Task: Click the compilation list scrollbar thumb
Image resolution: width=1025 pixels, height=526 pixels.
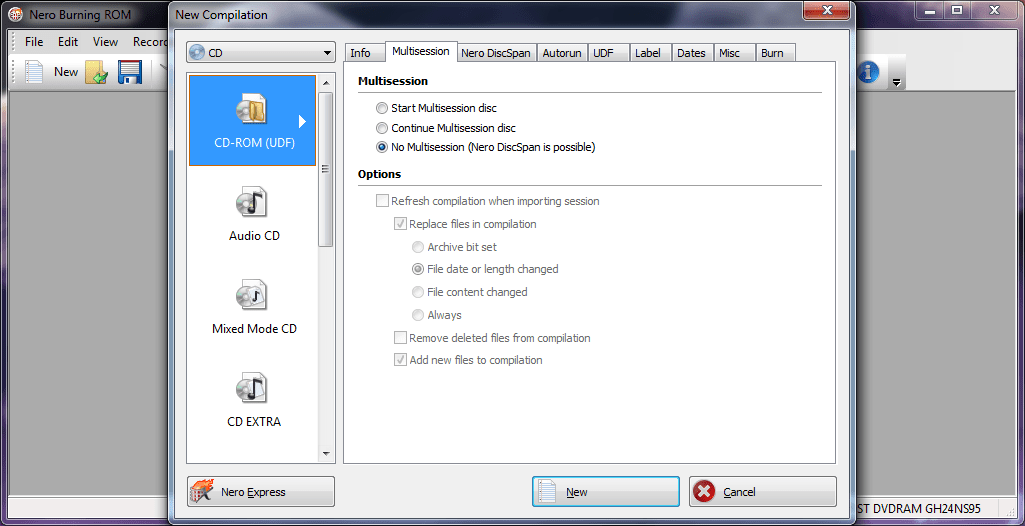Action: (325, 169)
